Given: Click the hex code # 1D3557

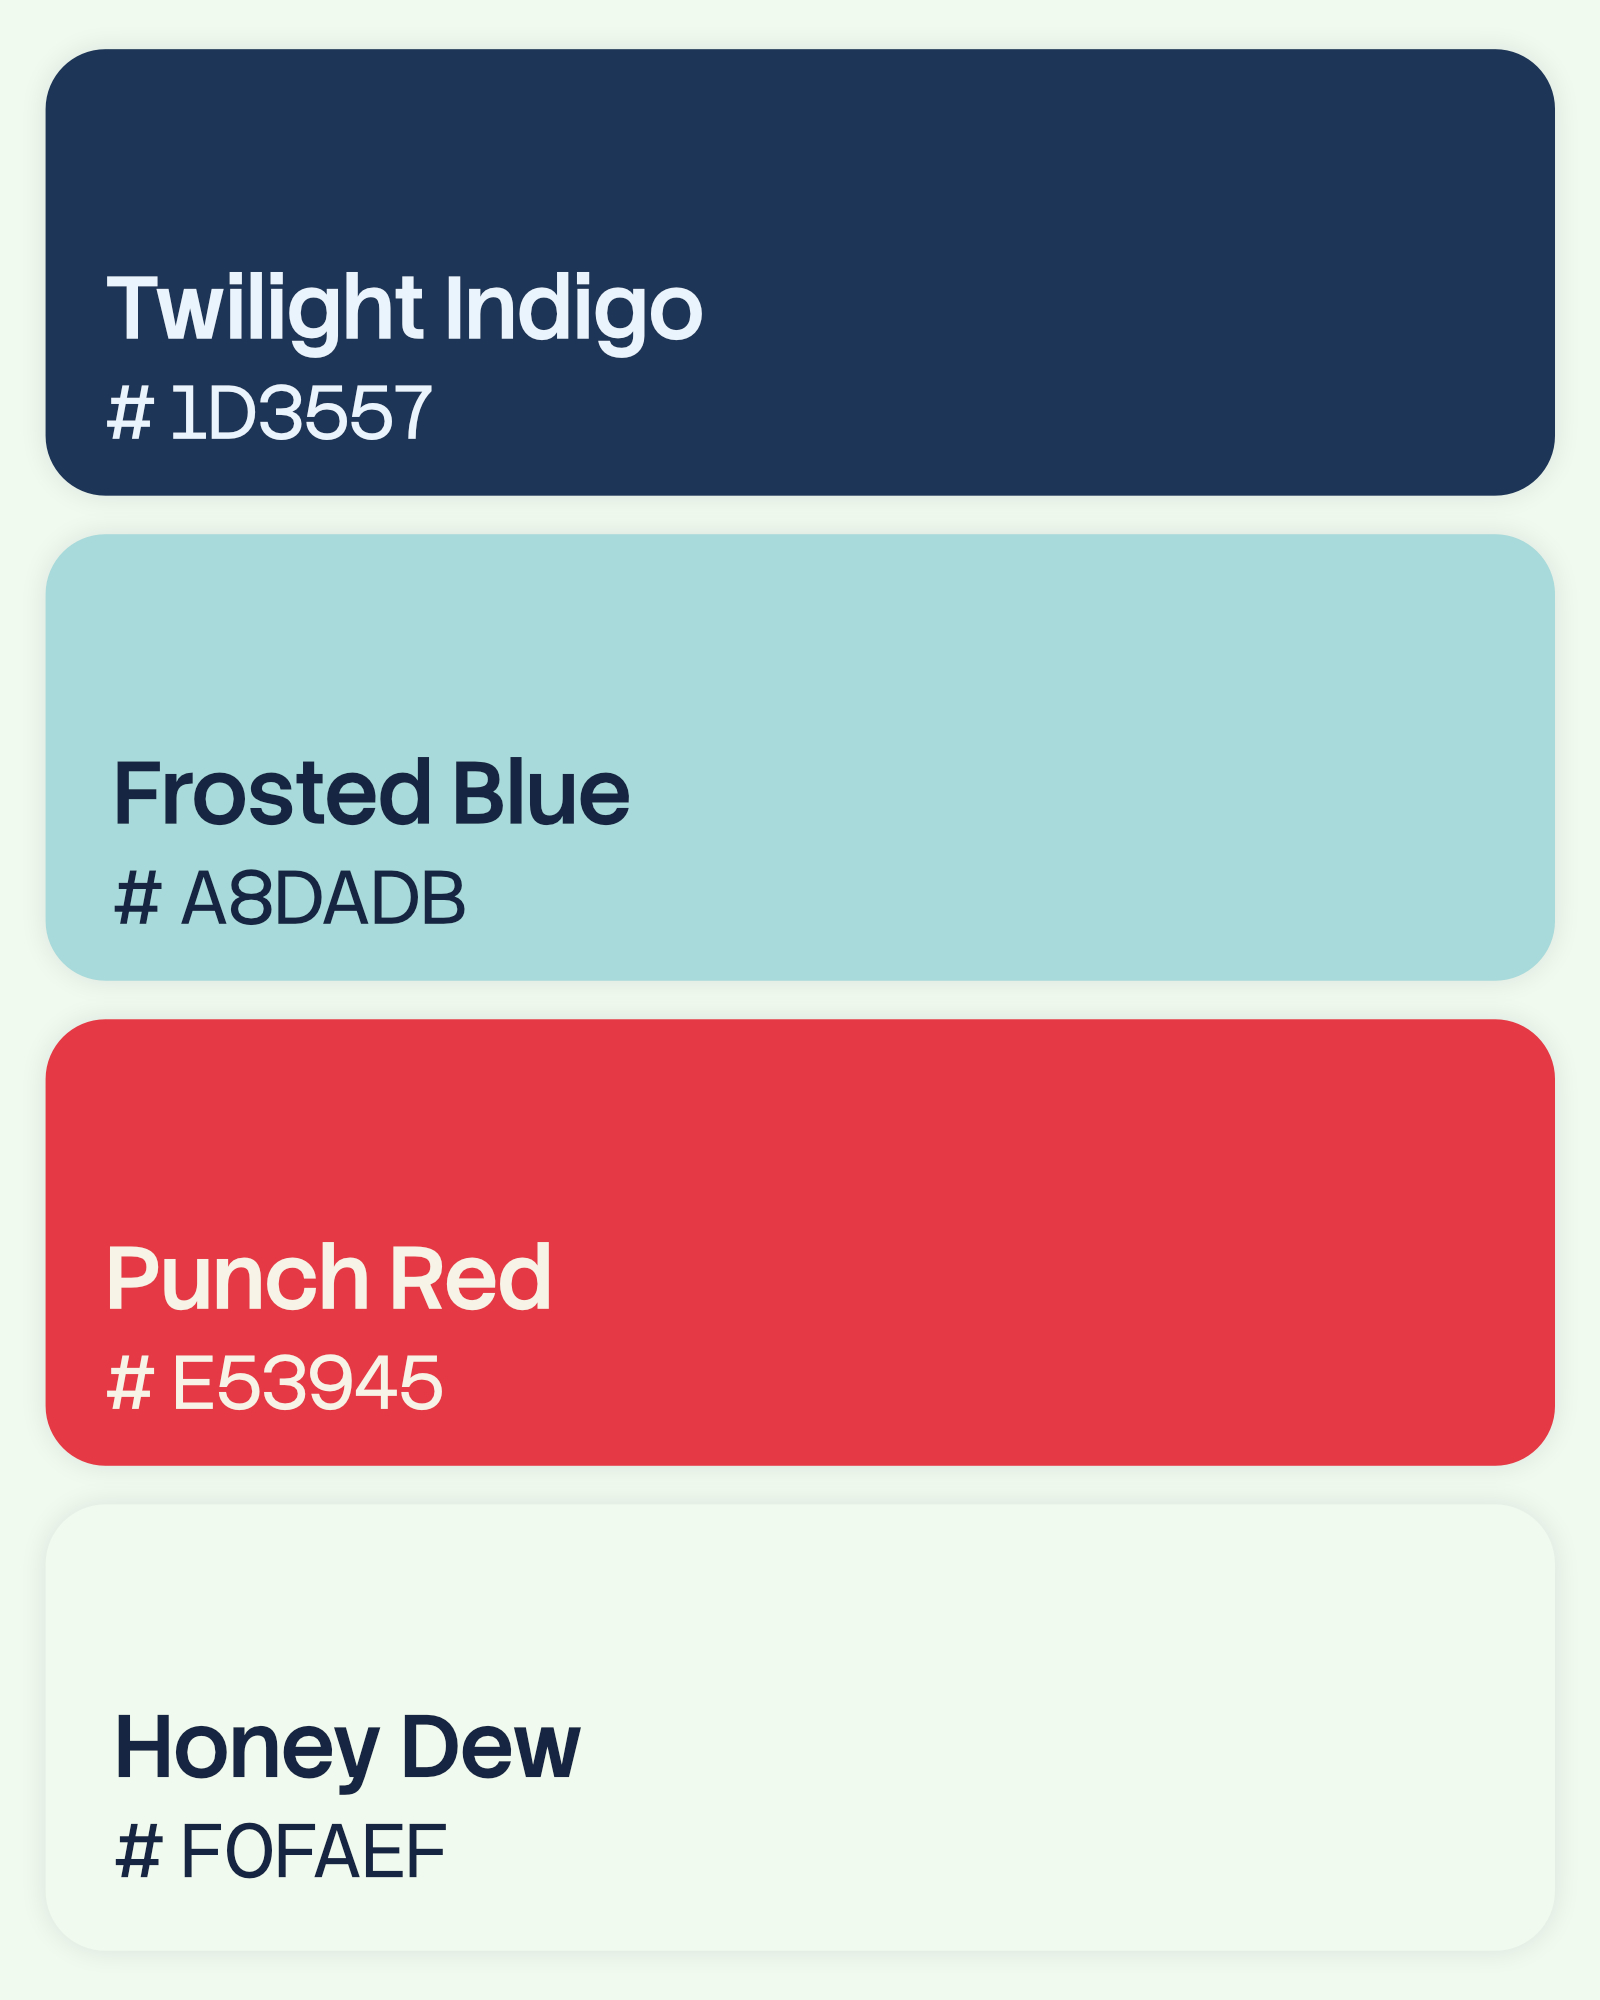Looking at the screenshot, I should point(270,413).
